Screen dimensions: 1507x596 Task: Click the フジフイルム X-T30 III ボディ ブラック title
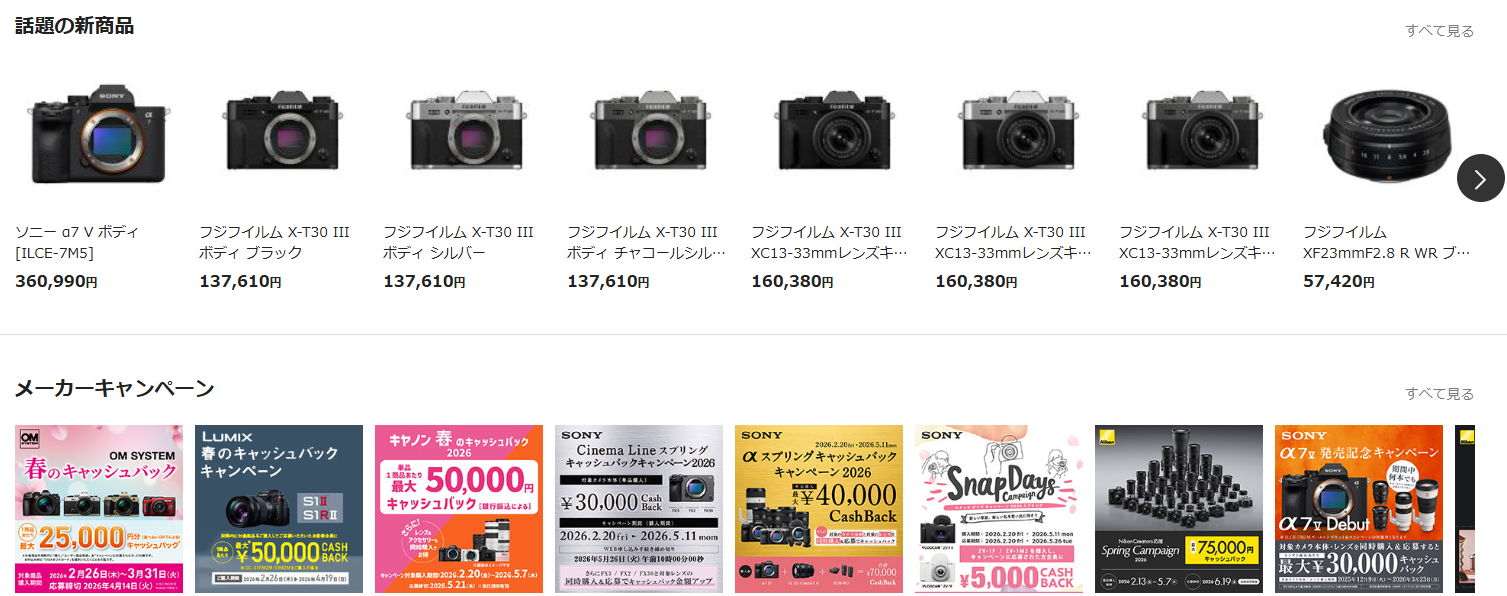[274, 242]
